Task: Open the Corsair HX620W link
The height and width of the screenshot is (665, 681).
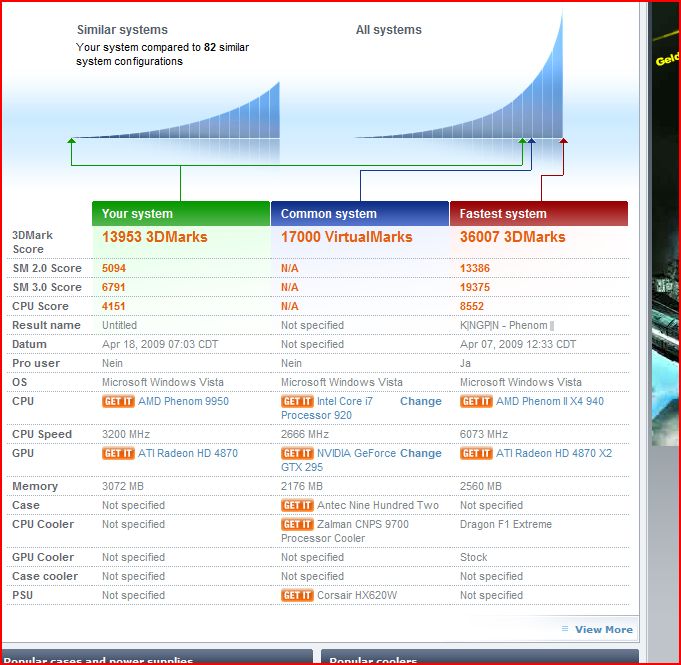Action: pos(357,595)
